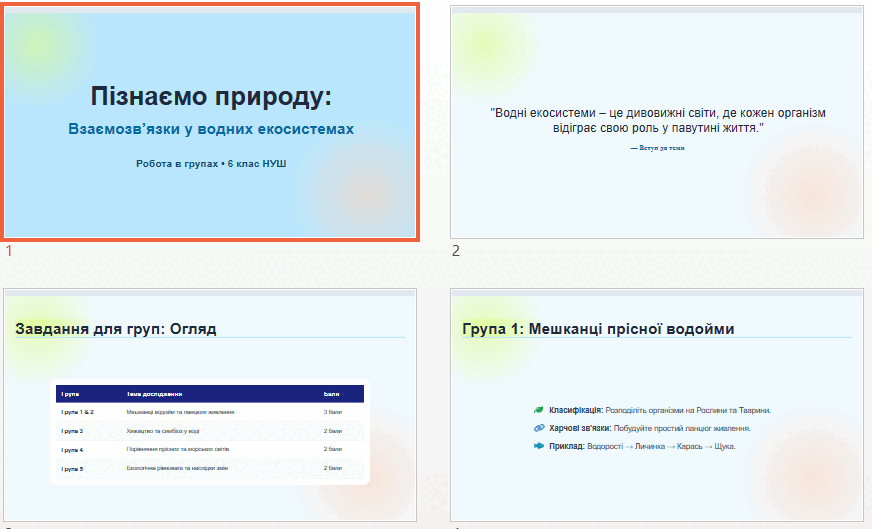Select slide thumbnail Завдання для груп: Огляд
Viewport: 872px width, 529px height.
(210, 405)
